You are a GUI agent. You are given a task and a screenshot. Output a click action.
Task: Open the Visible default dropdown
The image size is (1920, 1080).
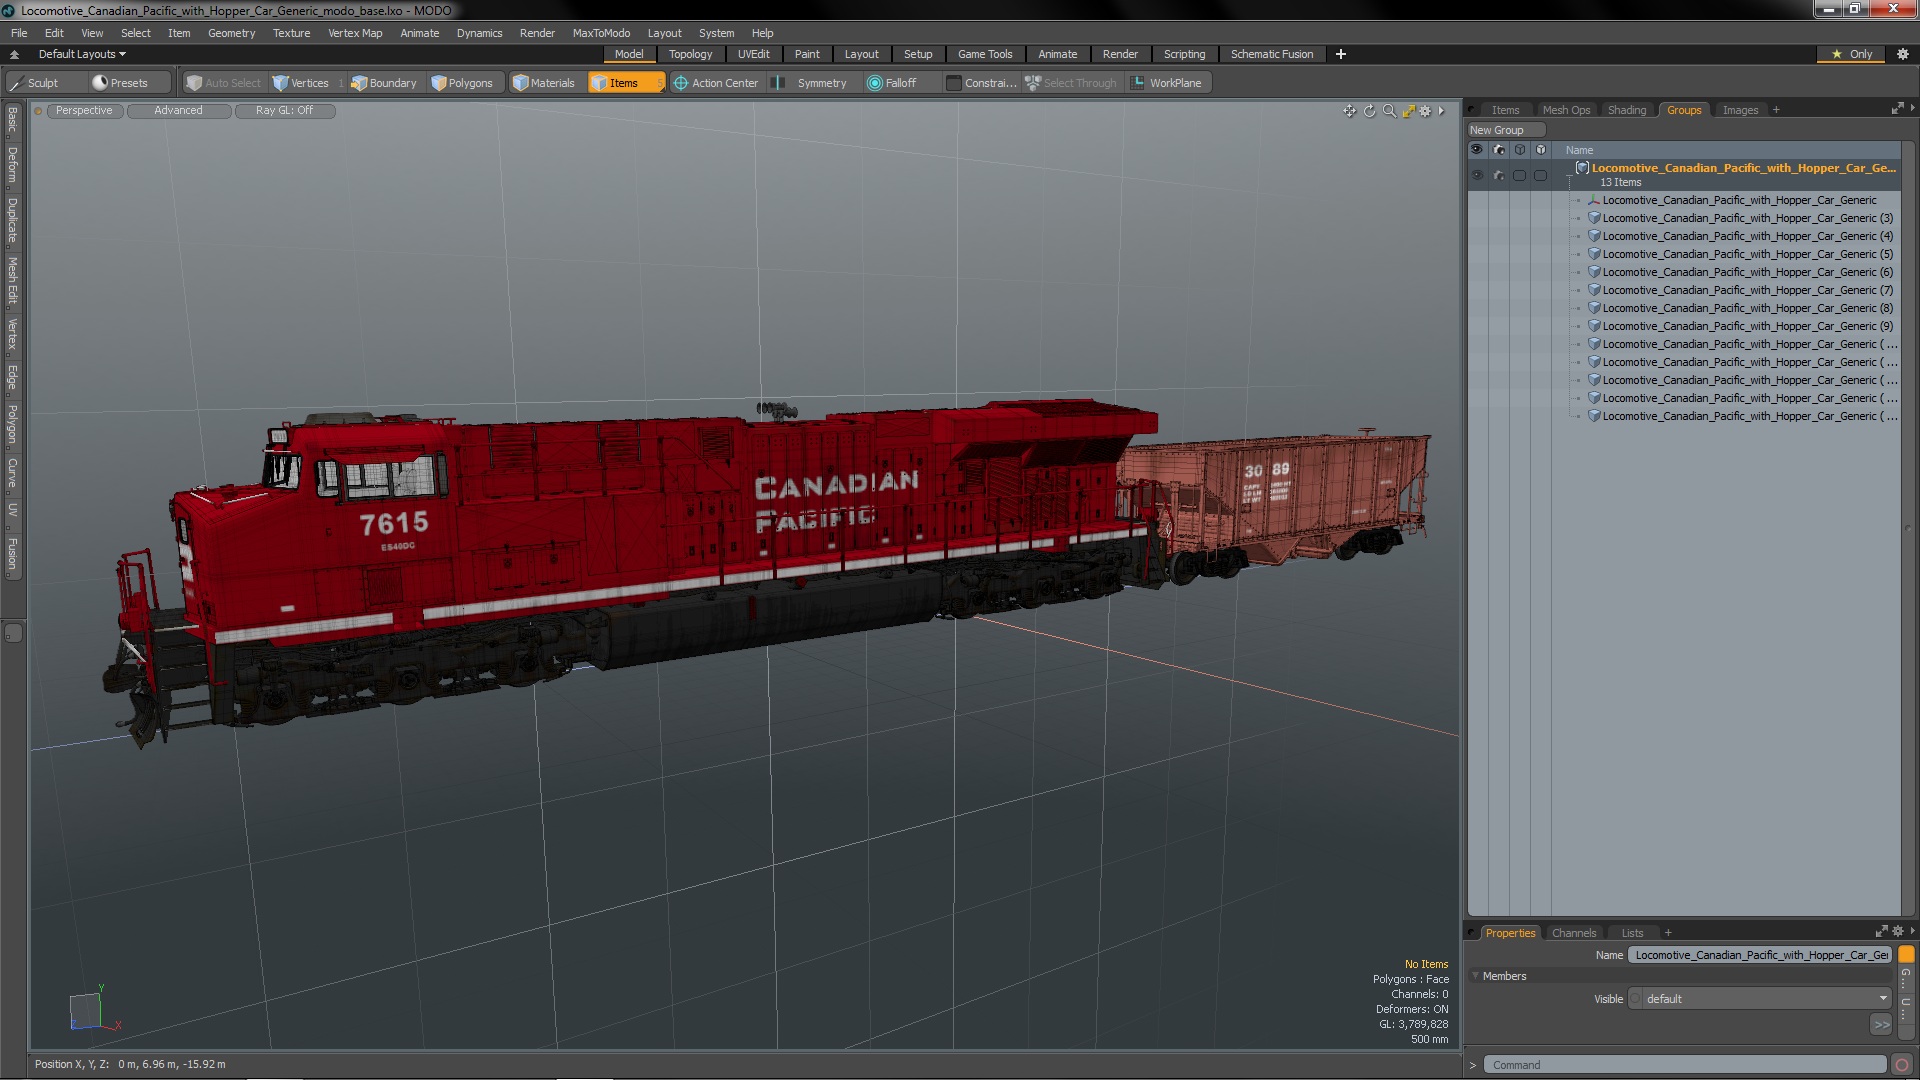point(1759,999)
